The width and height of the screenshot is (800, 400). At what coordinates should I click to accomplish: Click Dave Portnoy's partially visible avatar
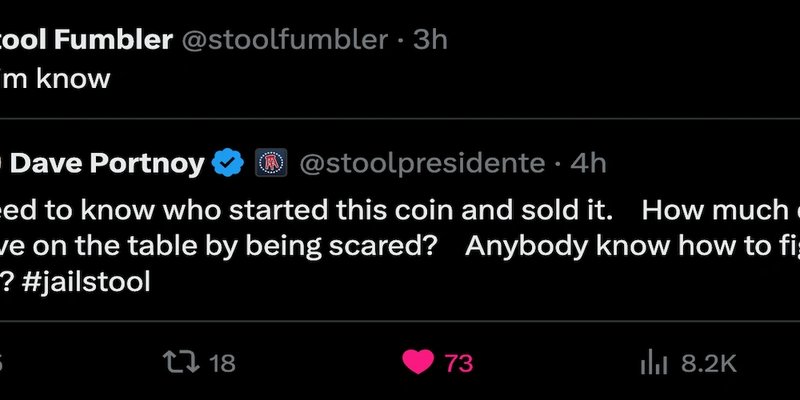(x=2, y=163)
